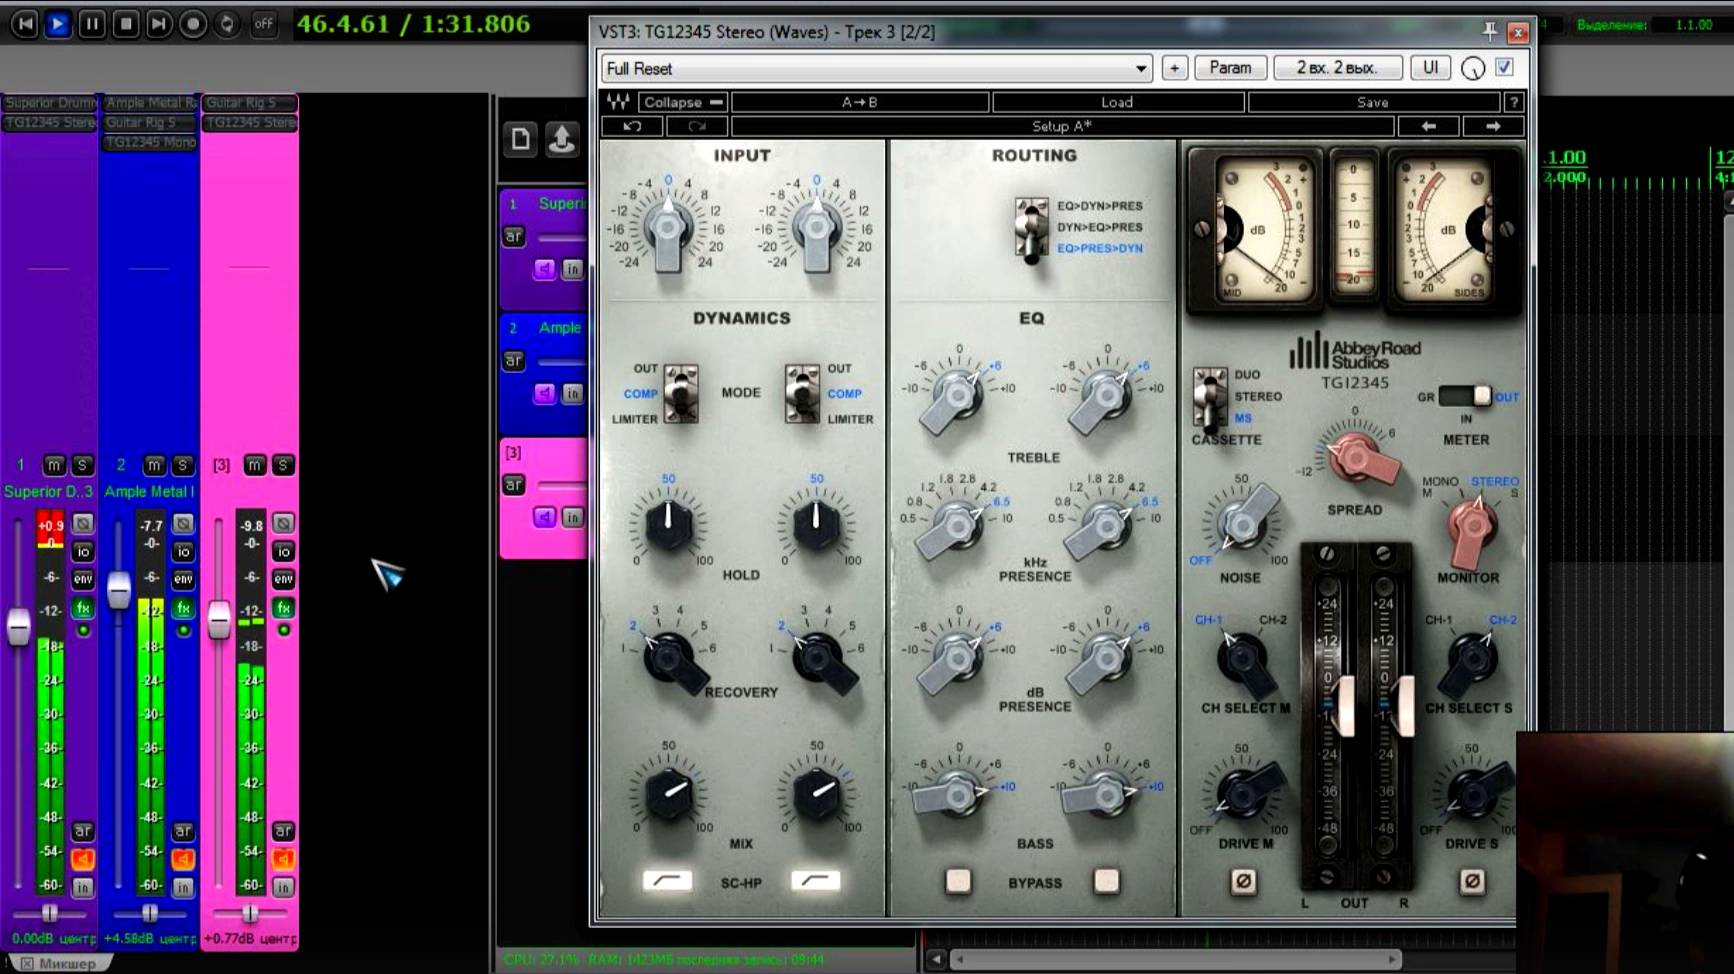The image size is (1734, 974).
Task: Skip to project end in the transport
Action: pyautogui.click(x=159, y=23)
